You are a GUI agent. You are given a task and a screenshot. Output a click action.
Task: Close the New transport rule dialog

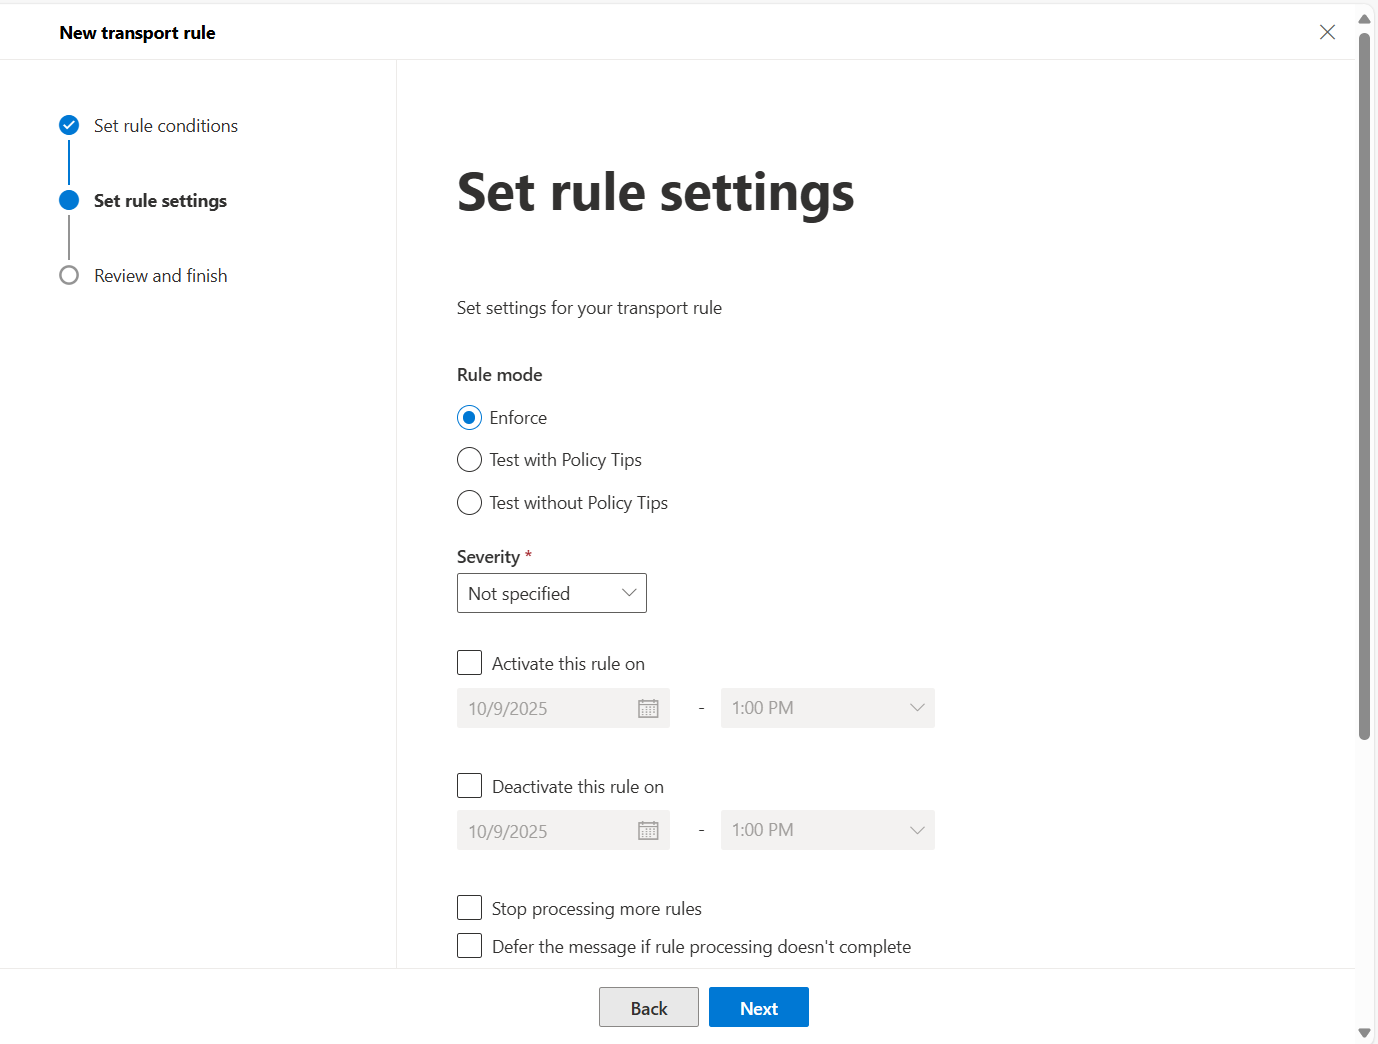[x=1327, y=32]
